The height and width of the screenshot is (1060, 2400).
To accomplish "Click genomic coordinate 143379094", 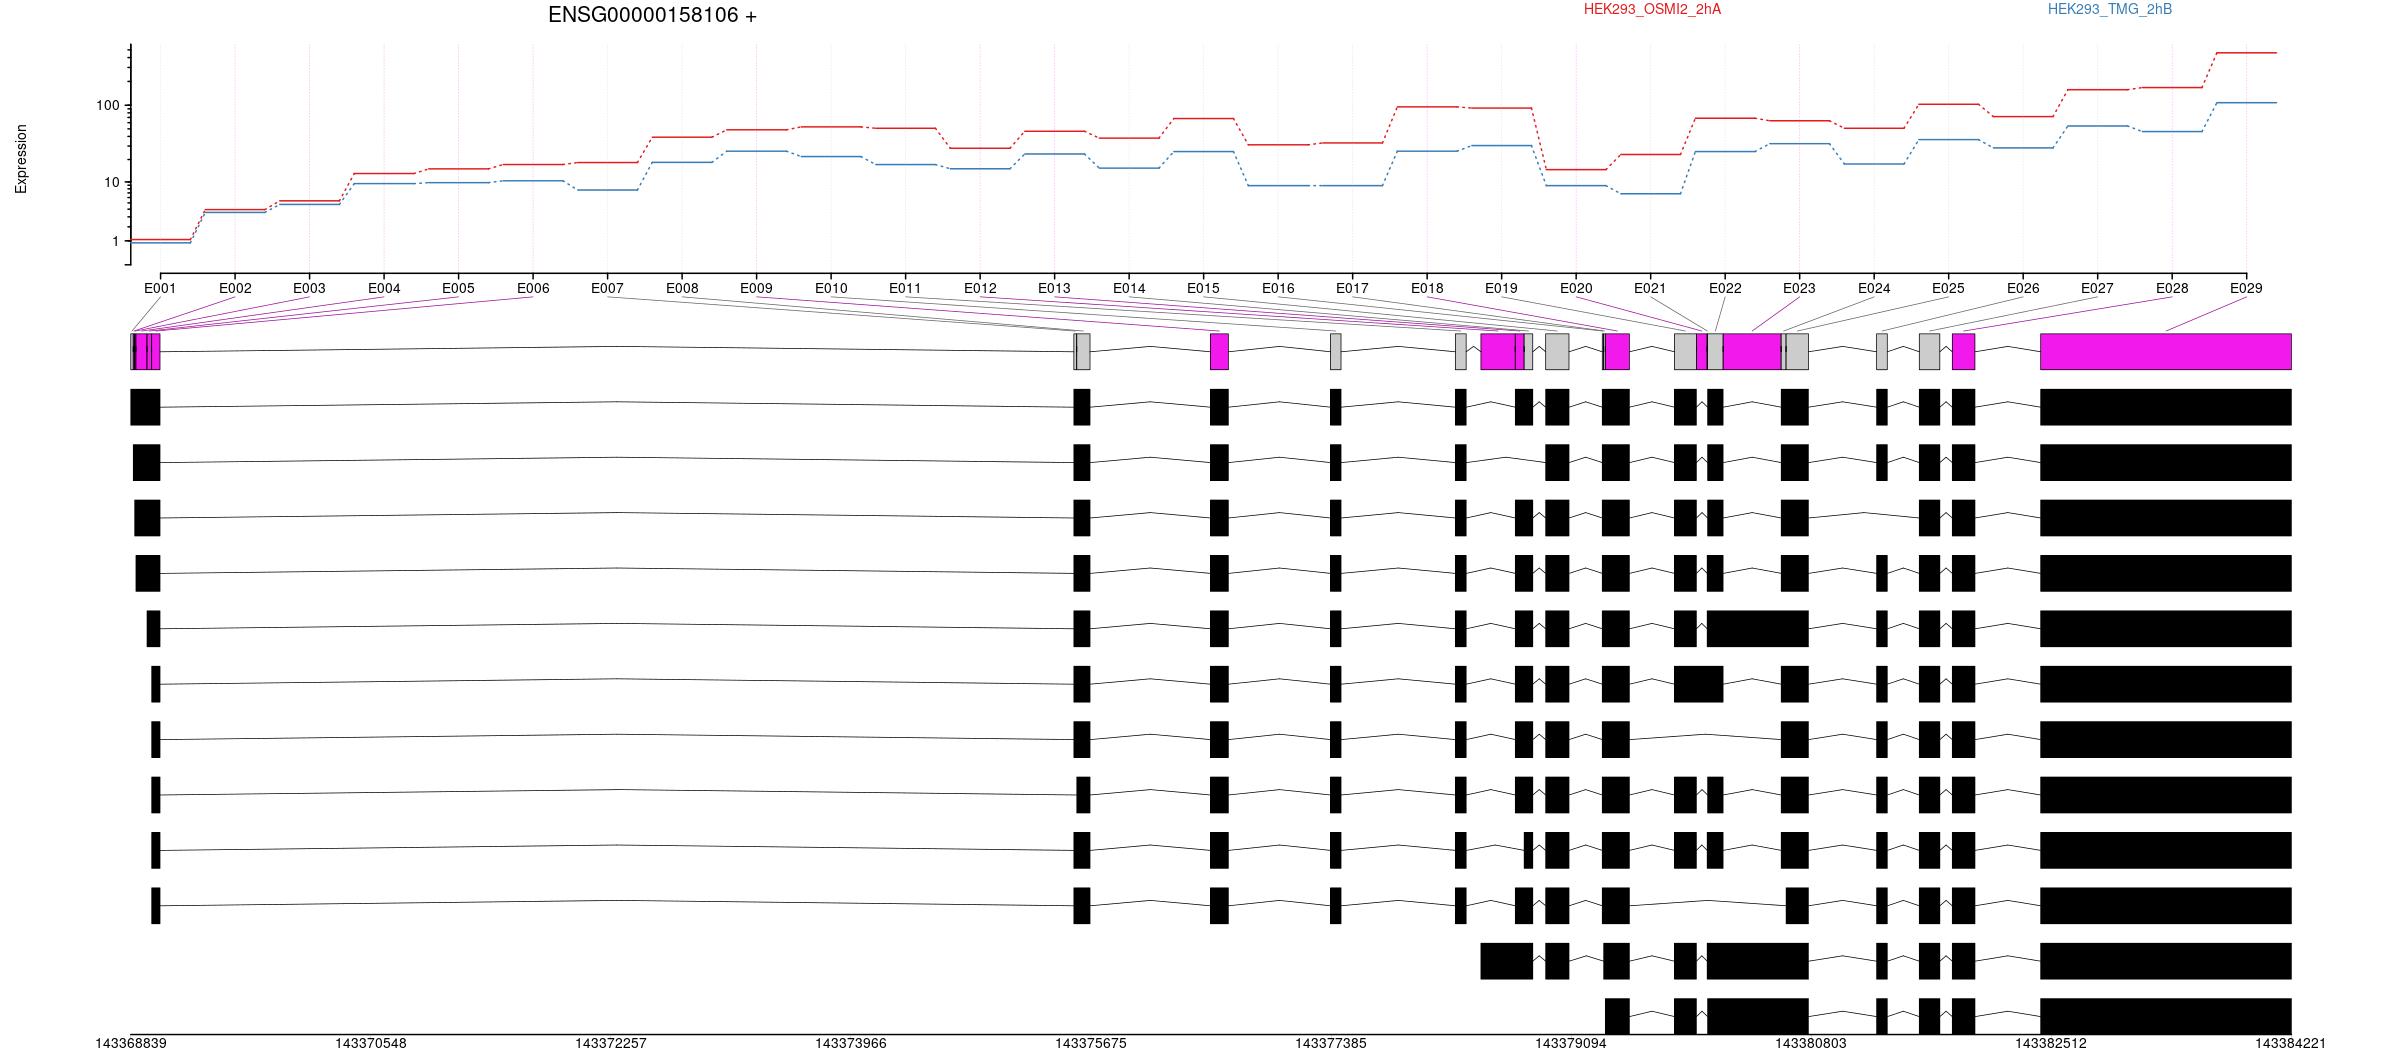I will click(1571, 1043).
